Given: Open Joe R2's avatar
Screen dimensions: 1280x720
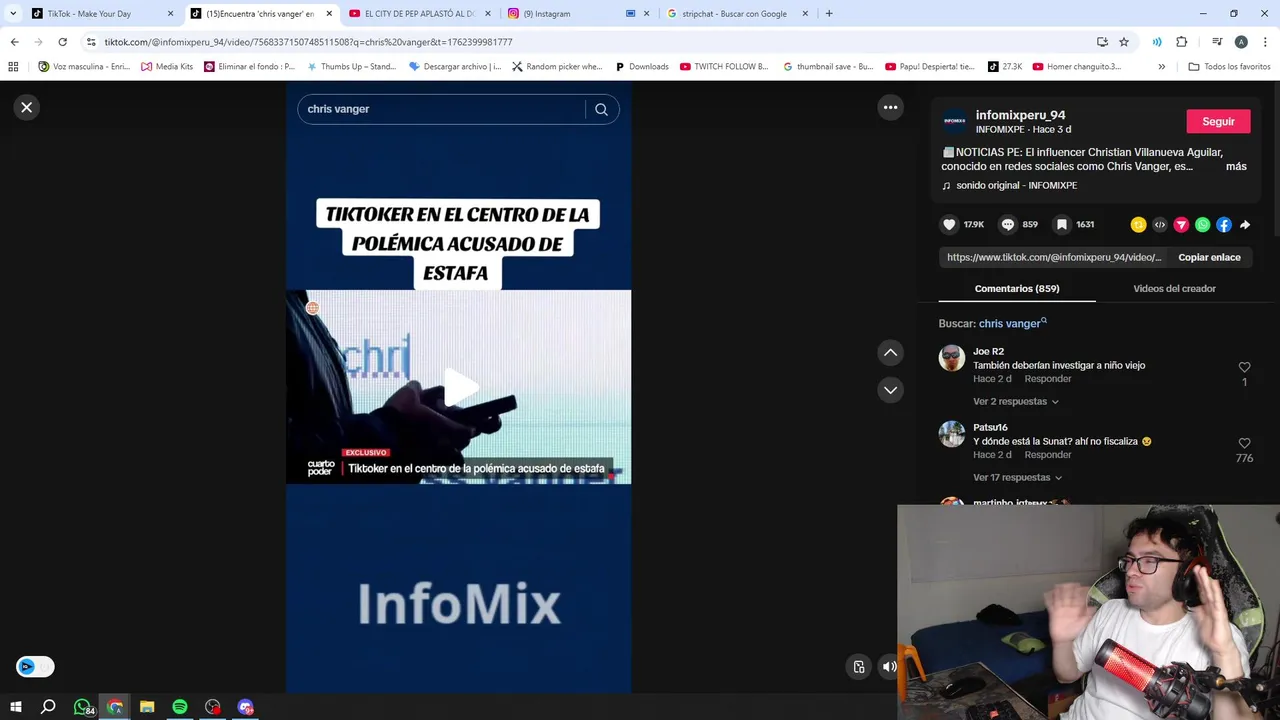Looking at the screenshot, I should pos(951,358).
